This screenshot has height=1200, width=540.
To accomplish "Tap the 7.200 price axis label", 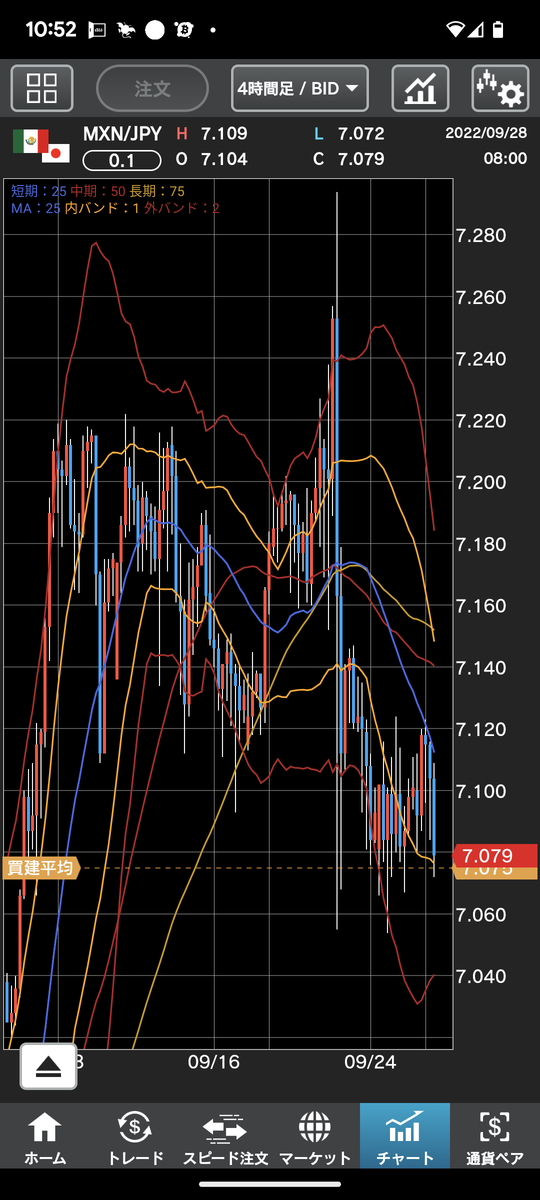I will point(481,482).
